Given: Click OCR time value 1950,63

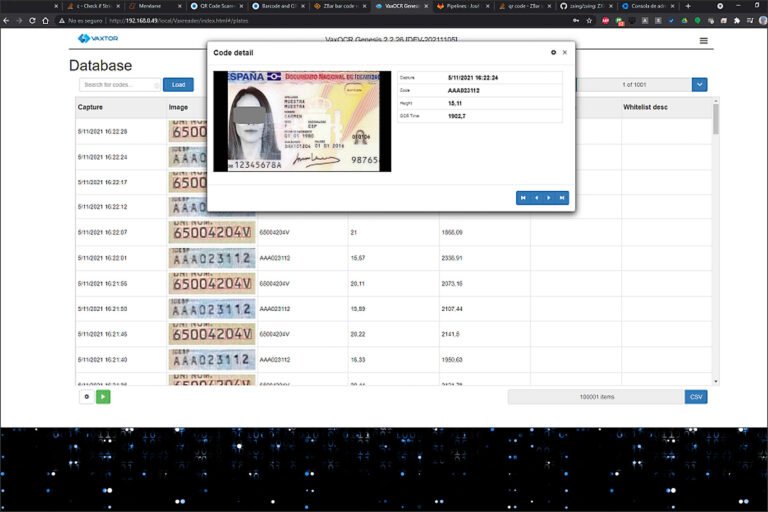Looking at the screenshot, I should tap(452, 360).
